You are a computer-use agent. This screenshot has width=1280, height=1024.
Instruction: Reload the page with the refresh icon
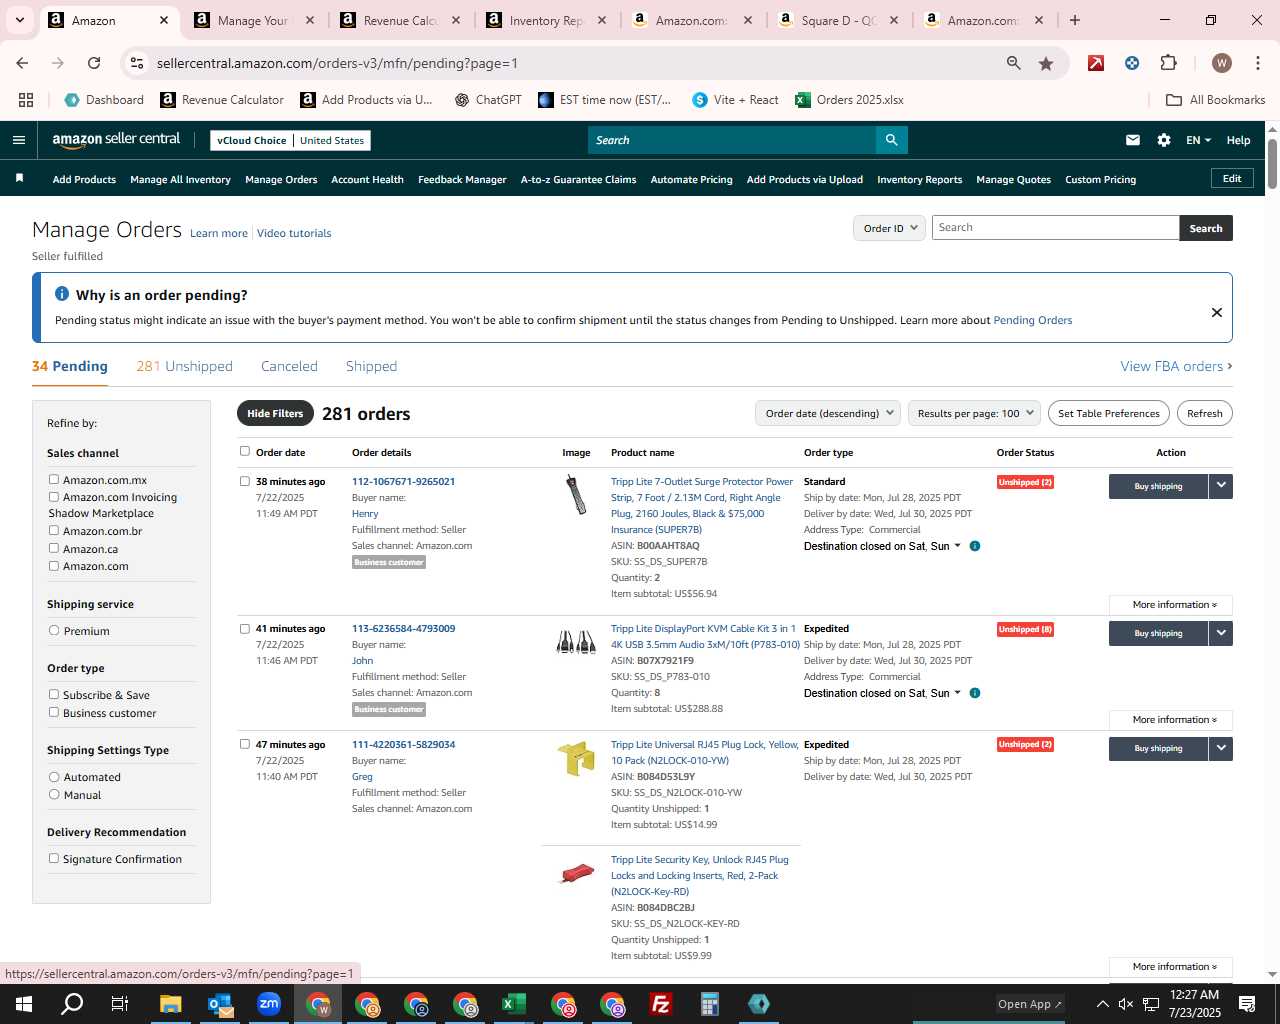[94, 63]
